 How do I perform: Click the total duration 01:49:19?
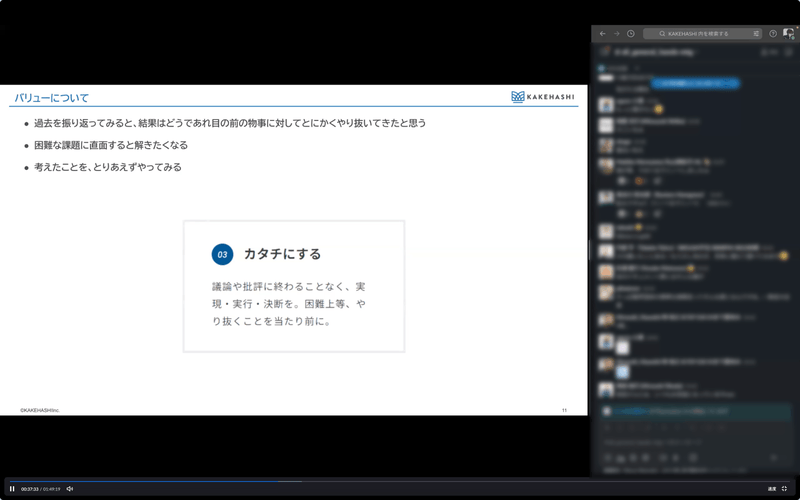click(52, 489)
